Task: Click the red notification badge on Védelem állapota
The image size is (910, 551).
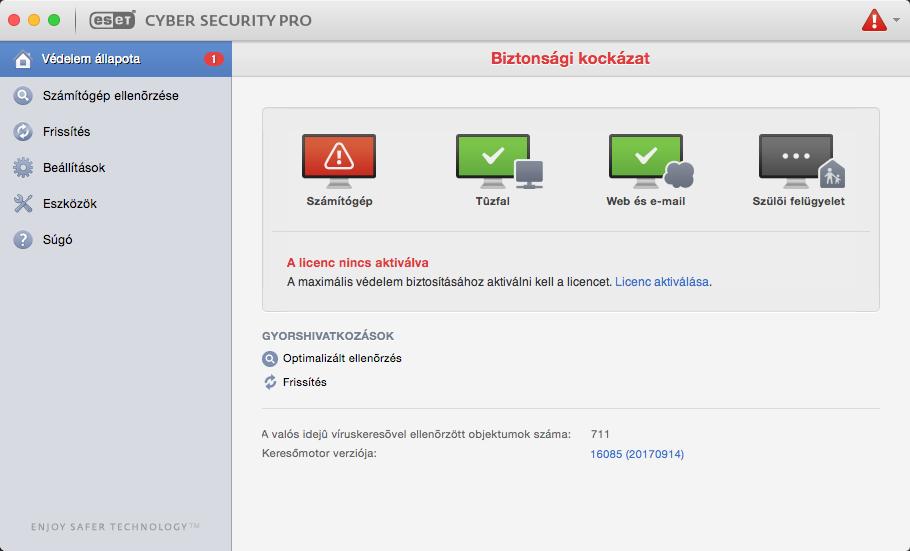Action: [x=213, y=59]
